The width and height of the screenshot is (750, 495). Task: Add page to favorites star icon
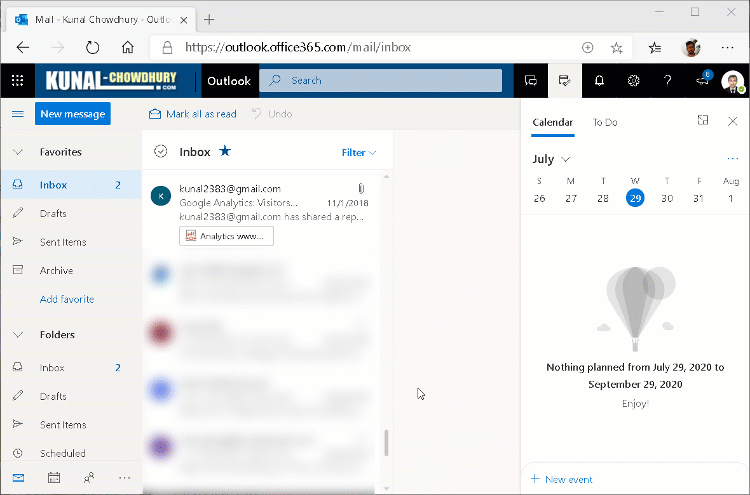coord(617,47)
